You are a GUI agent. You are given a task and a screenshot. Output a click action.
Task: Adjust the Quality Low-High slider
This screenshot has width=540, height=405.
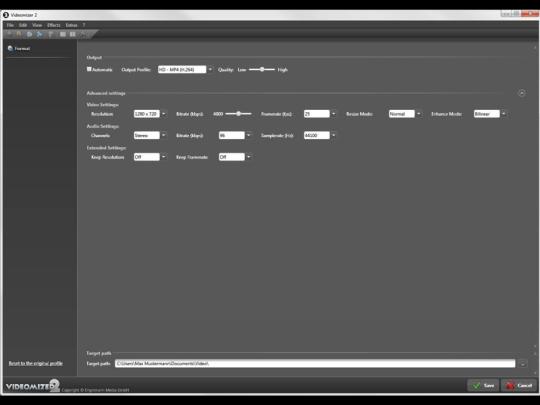(262, 70)
